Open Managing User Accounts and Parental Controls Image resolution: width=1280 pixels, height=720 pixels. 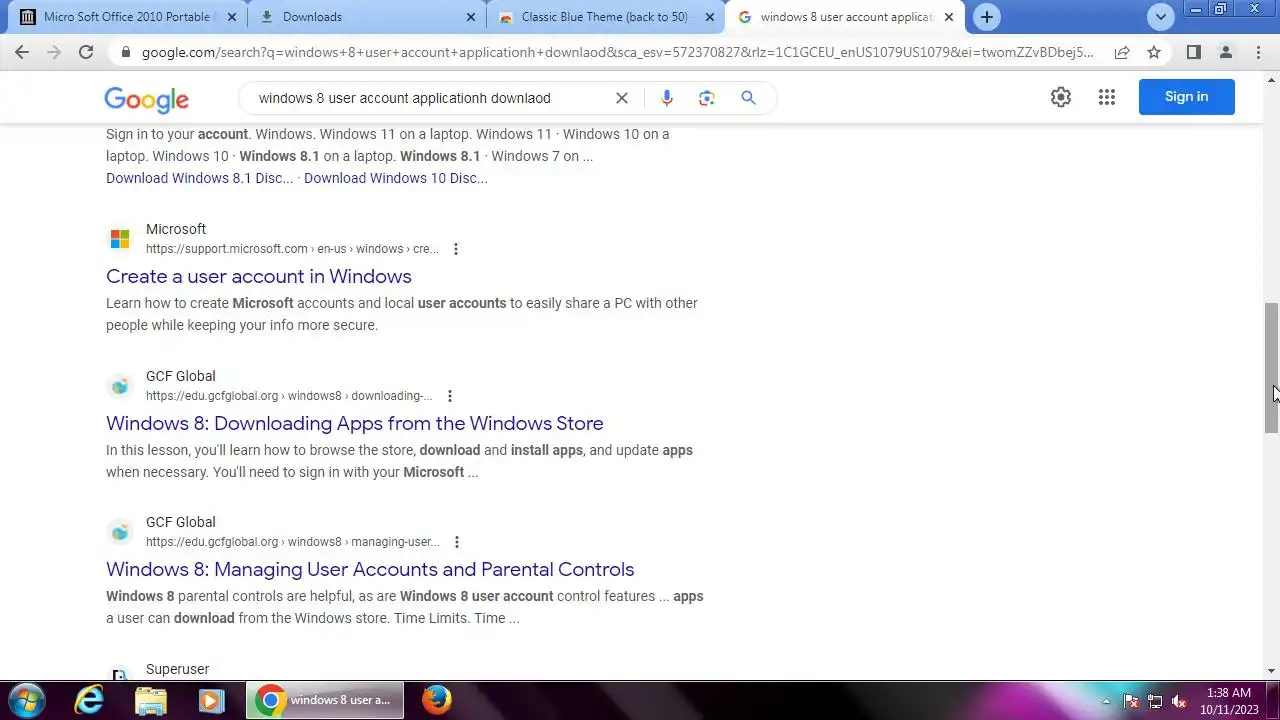[x=370, y=569]
